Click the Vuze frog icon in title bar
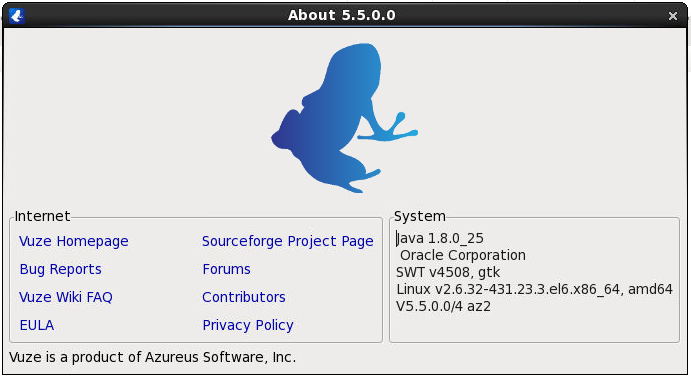 point(17,16)
